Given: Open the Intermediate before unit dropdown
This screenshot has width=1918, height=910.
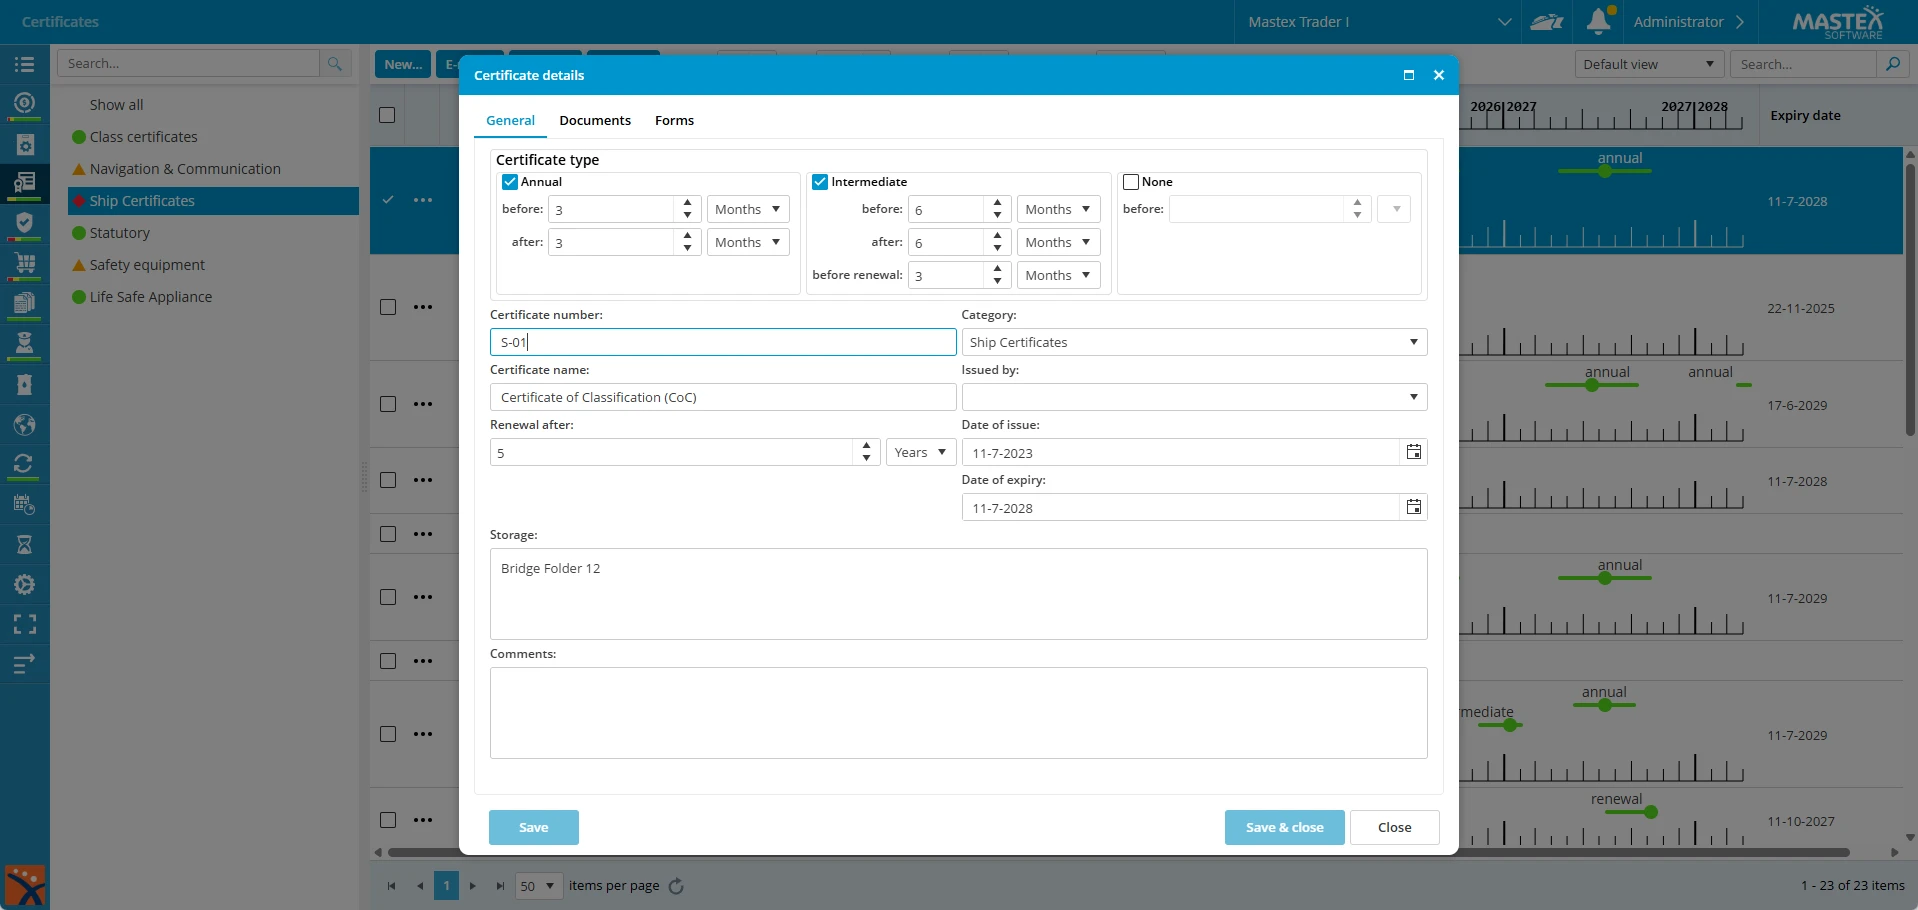Looking at the screenshot, I should pos(1058,209).
